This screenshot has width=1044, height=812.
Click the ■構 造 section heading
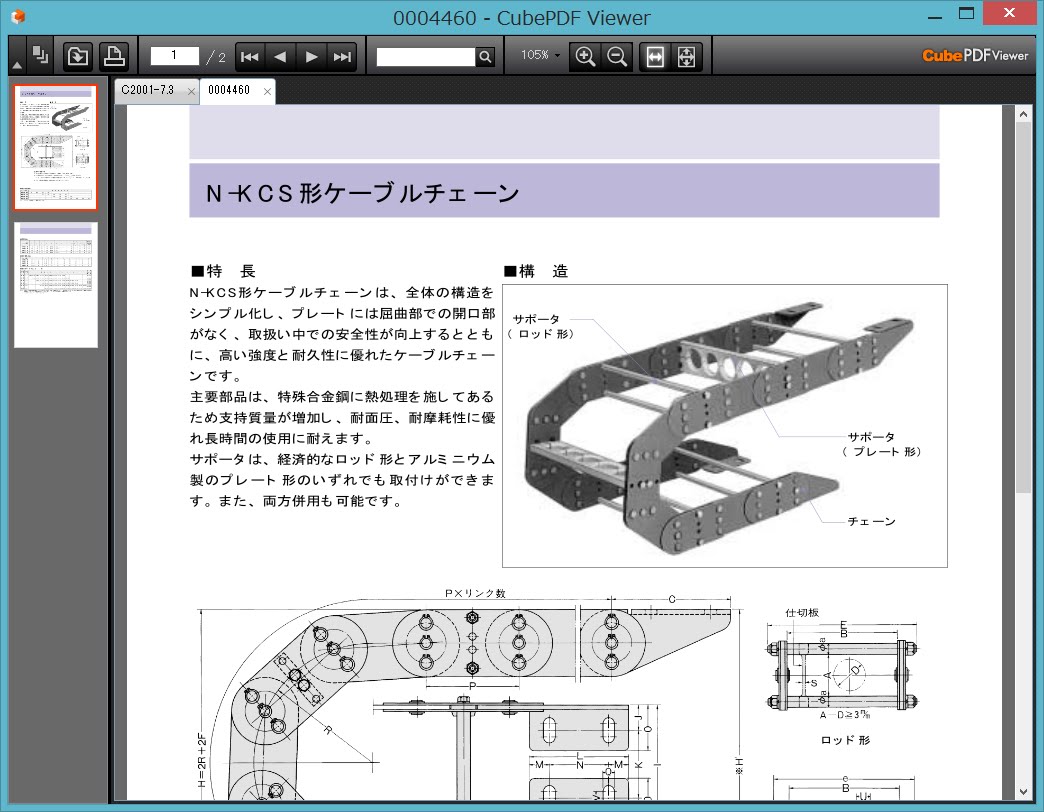click(x=536, y=271)
